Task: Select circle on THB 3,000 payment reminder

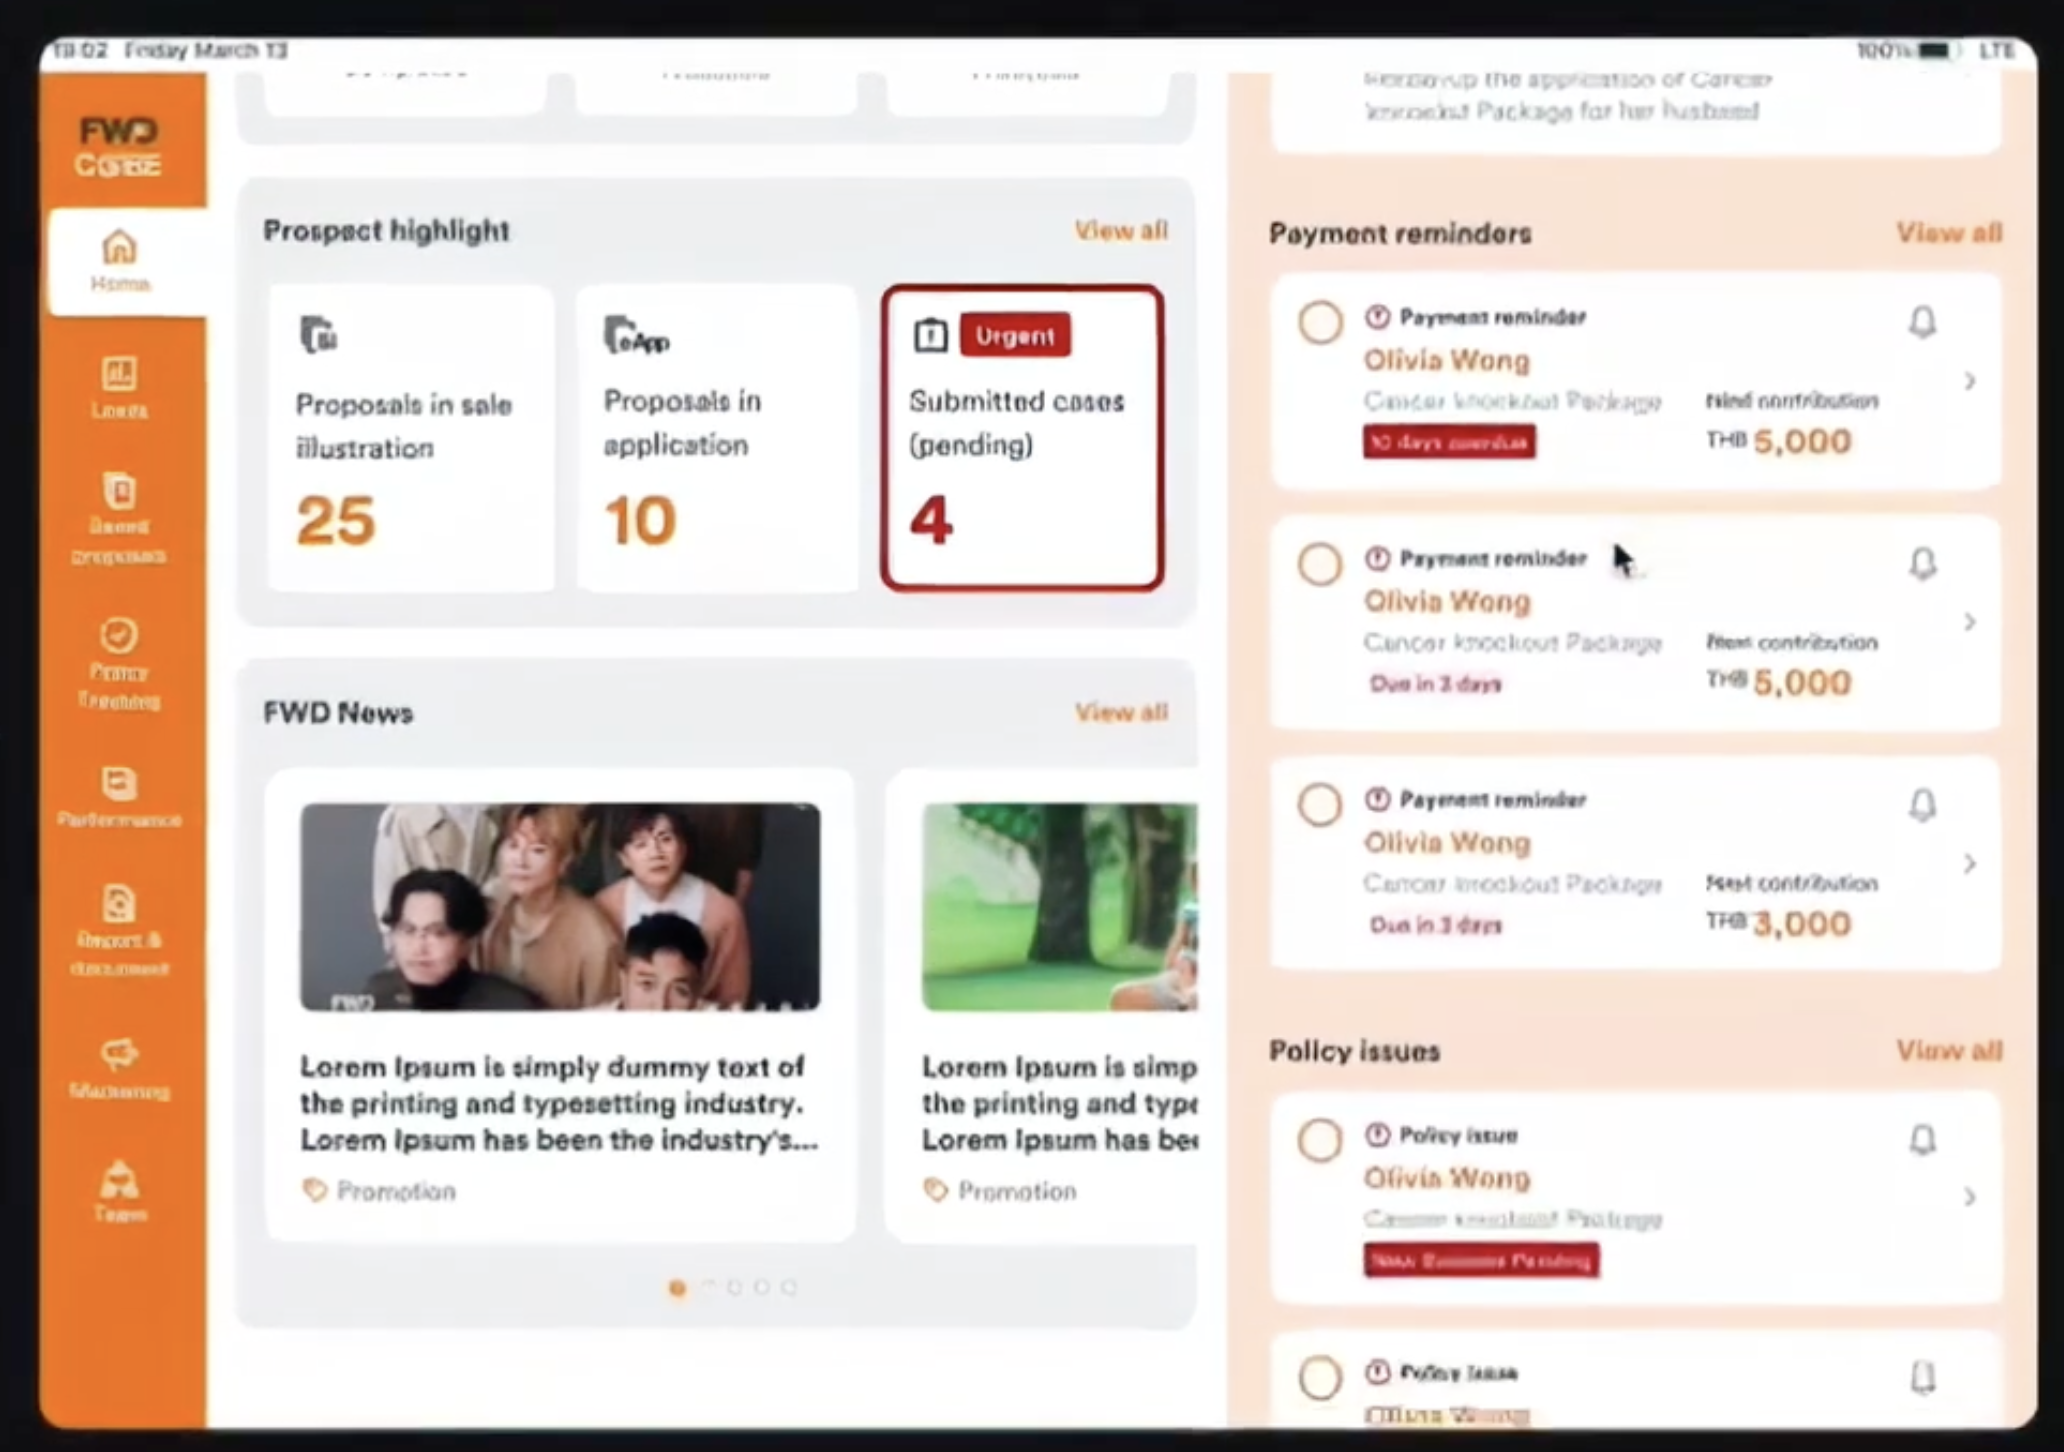Action: click(1320, 804)
